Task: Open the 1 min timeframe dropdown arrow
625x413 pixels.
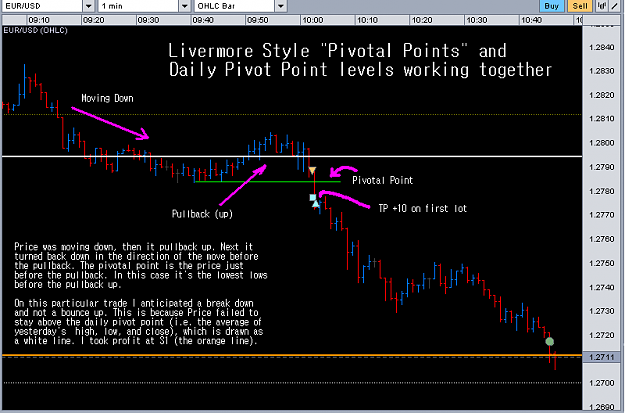Action: (184, 6)
